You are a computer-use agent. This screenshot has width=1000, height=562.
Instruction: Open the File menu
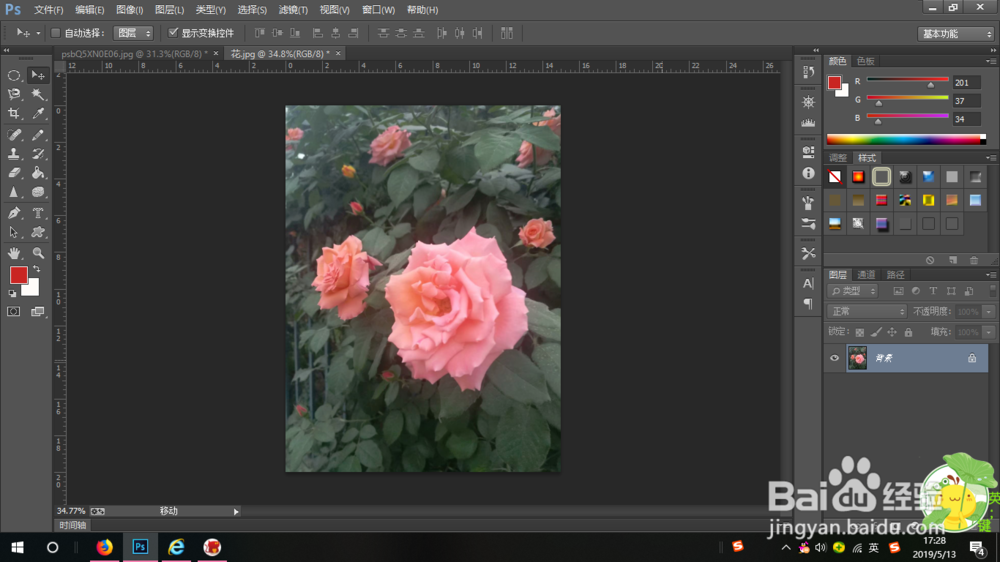48,10
